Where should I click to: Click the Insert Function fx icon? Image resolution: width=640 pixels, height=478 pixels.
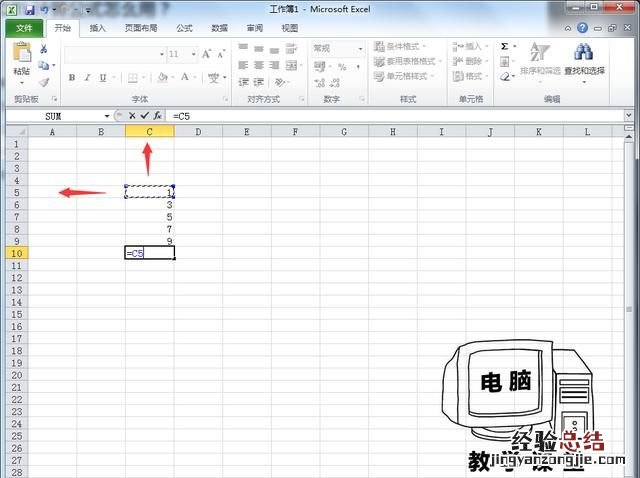point(158,116)
